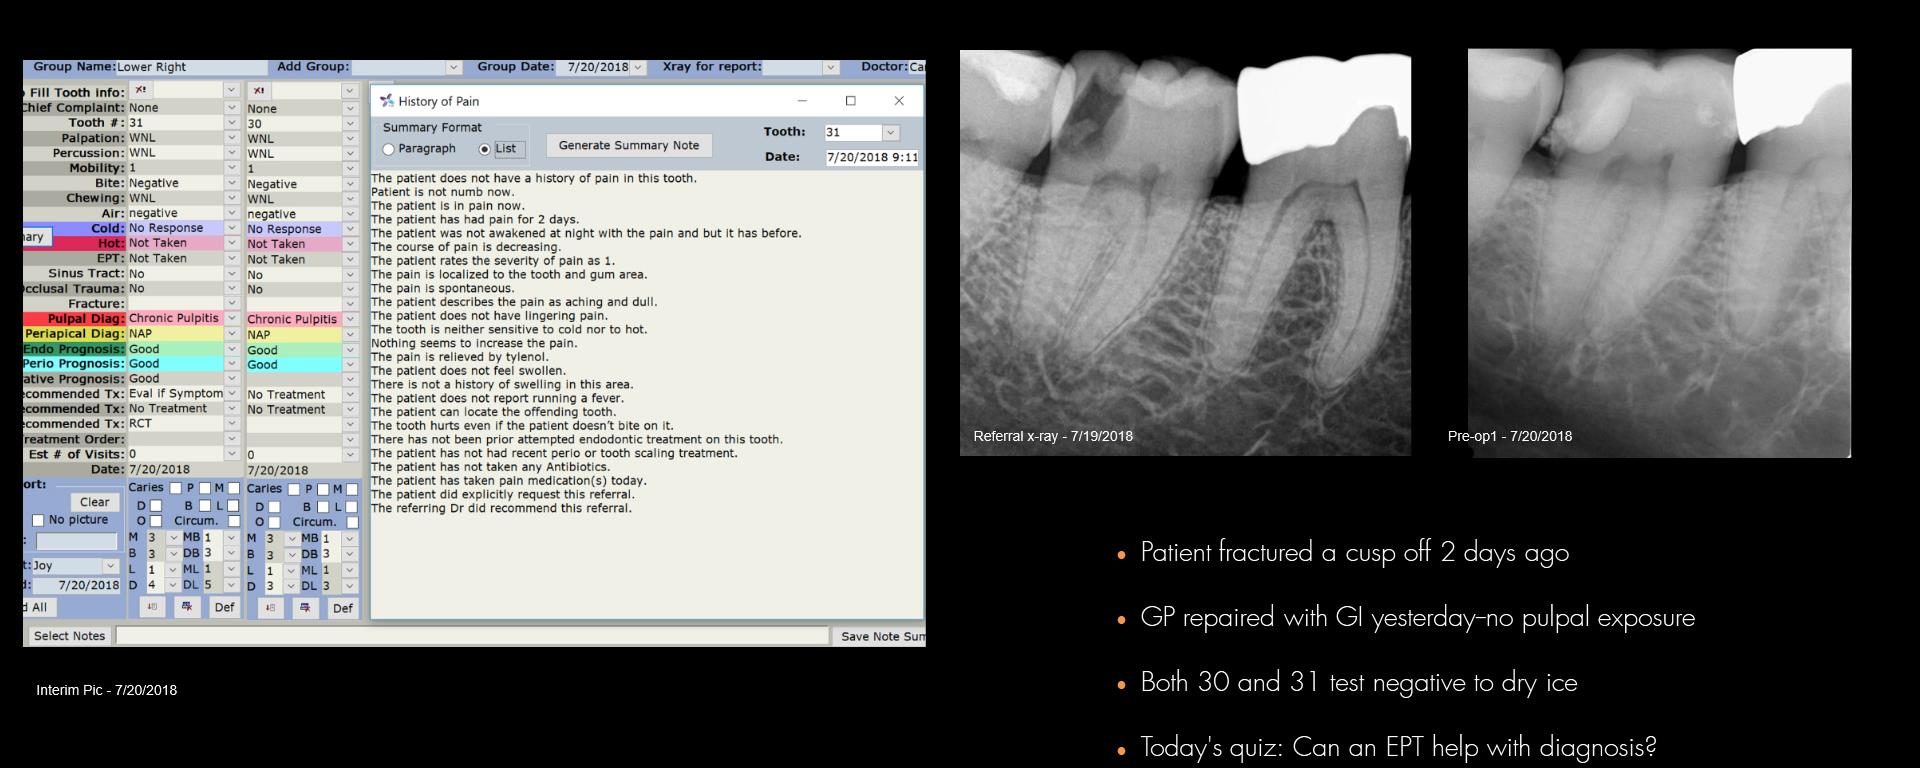Click line 'The patient is in pain now.'
1920x768 pixels.
[x=447, y=206]
